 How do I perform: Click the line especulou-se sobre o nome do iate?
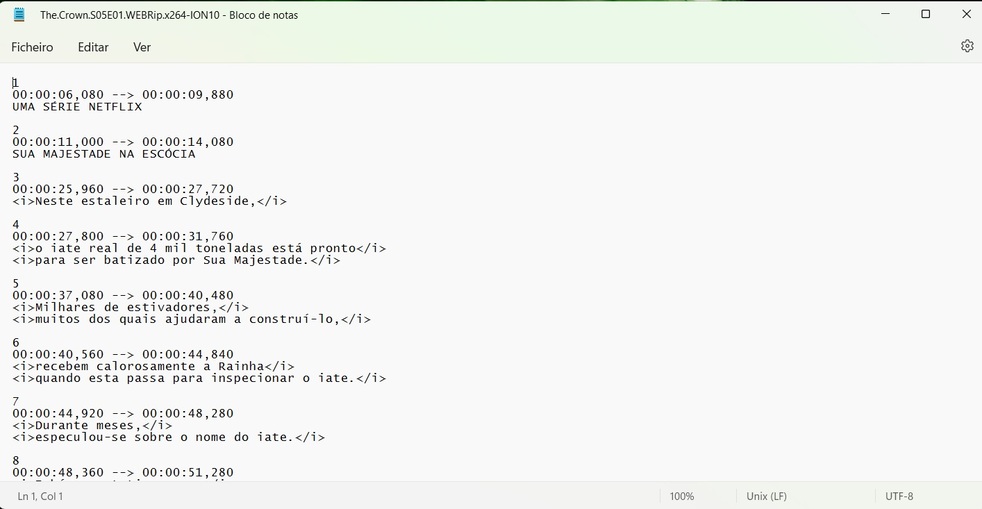(x=168, y=437)
